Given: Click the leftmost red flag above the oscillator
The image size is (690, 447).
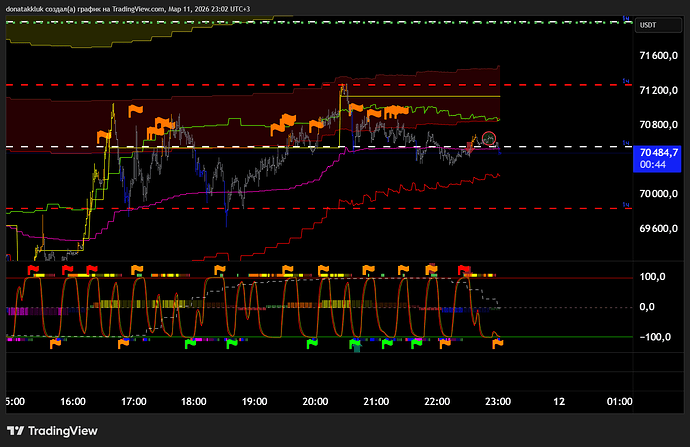Looking at the screenshot, I should (x=32, y=270).
